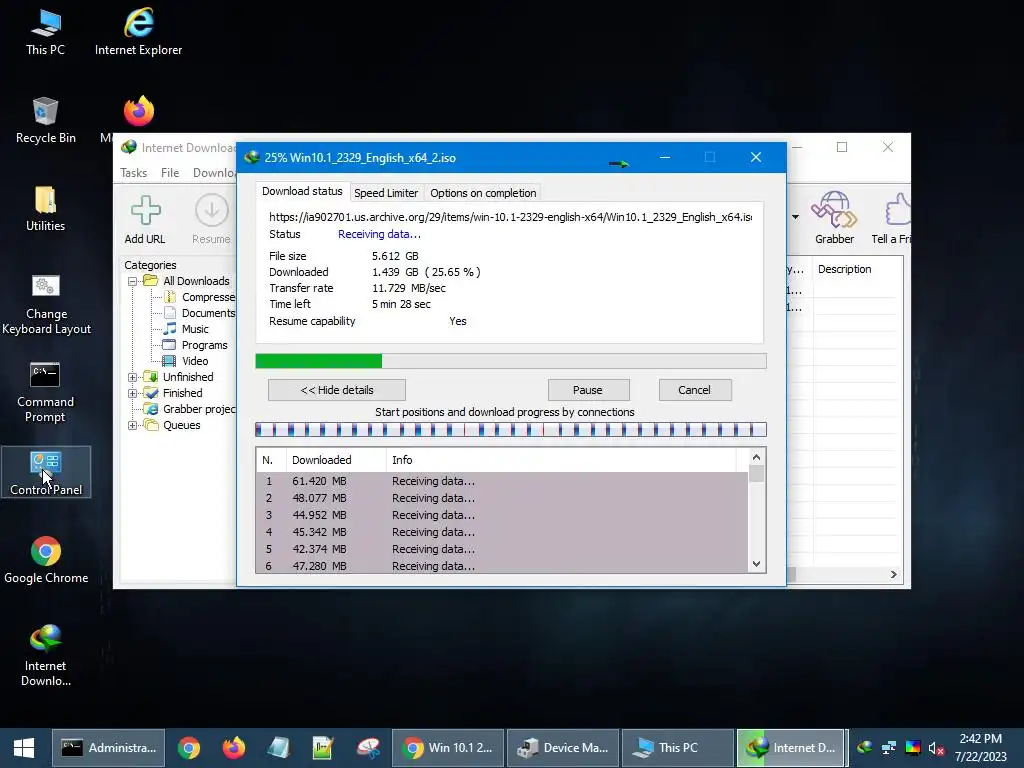1024x768 pixels.
Task: Switch to Administrator command prompt taskbar button
Action: (x=108, y=748)
